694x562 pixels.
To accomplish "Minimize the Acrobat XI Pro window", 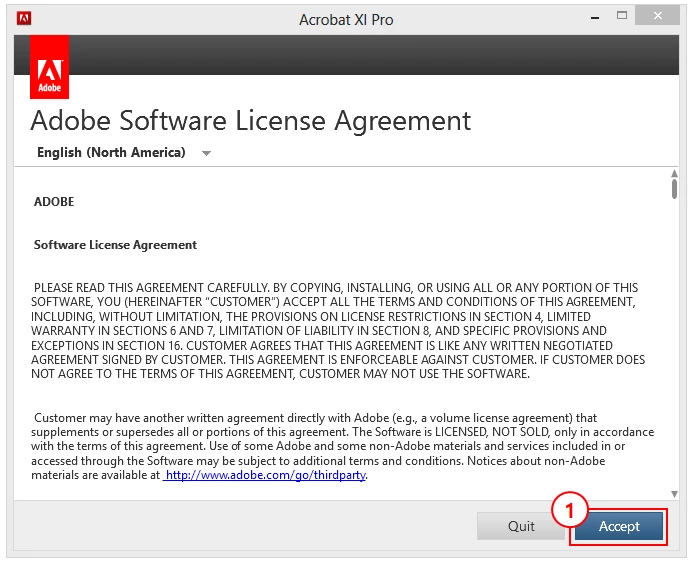I will click(595, 17).
